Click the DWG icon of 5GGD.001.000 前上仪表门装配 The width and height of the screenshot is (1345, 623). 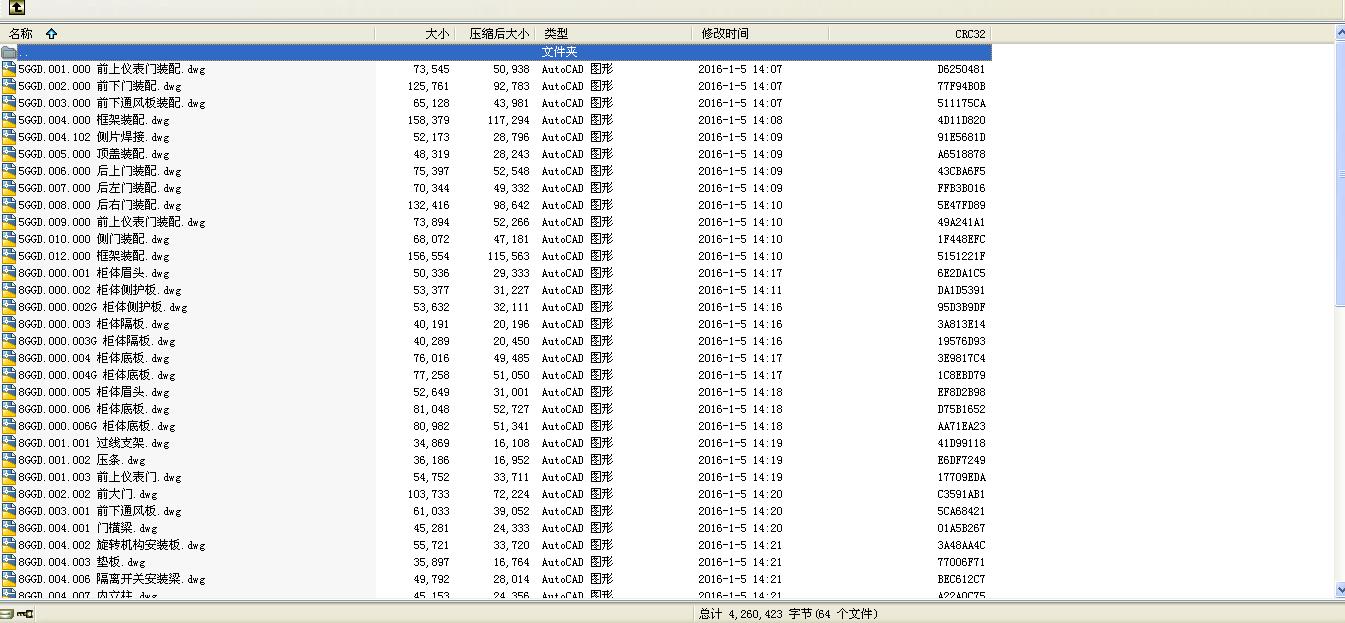(9, 69)
